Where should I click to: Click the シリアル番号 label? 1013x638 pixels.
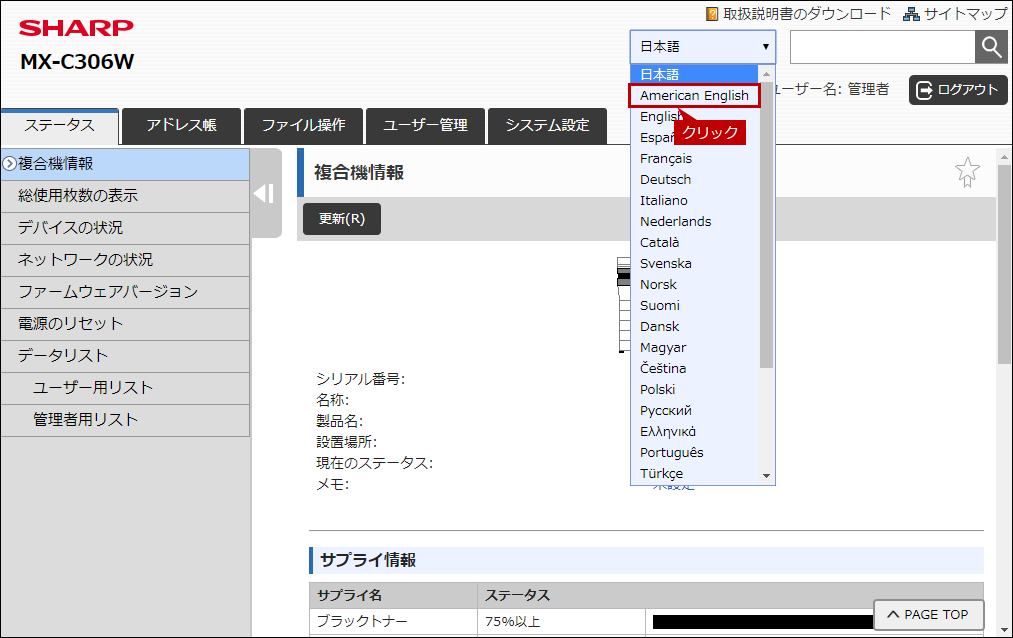click(360, 379)
